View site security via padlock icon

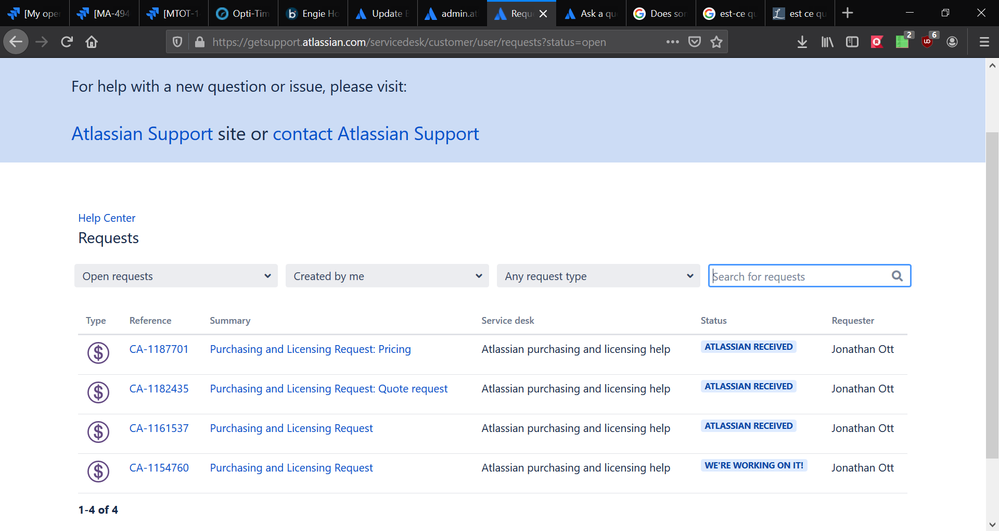tap(199, 42)
